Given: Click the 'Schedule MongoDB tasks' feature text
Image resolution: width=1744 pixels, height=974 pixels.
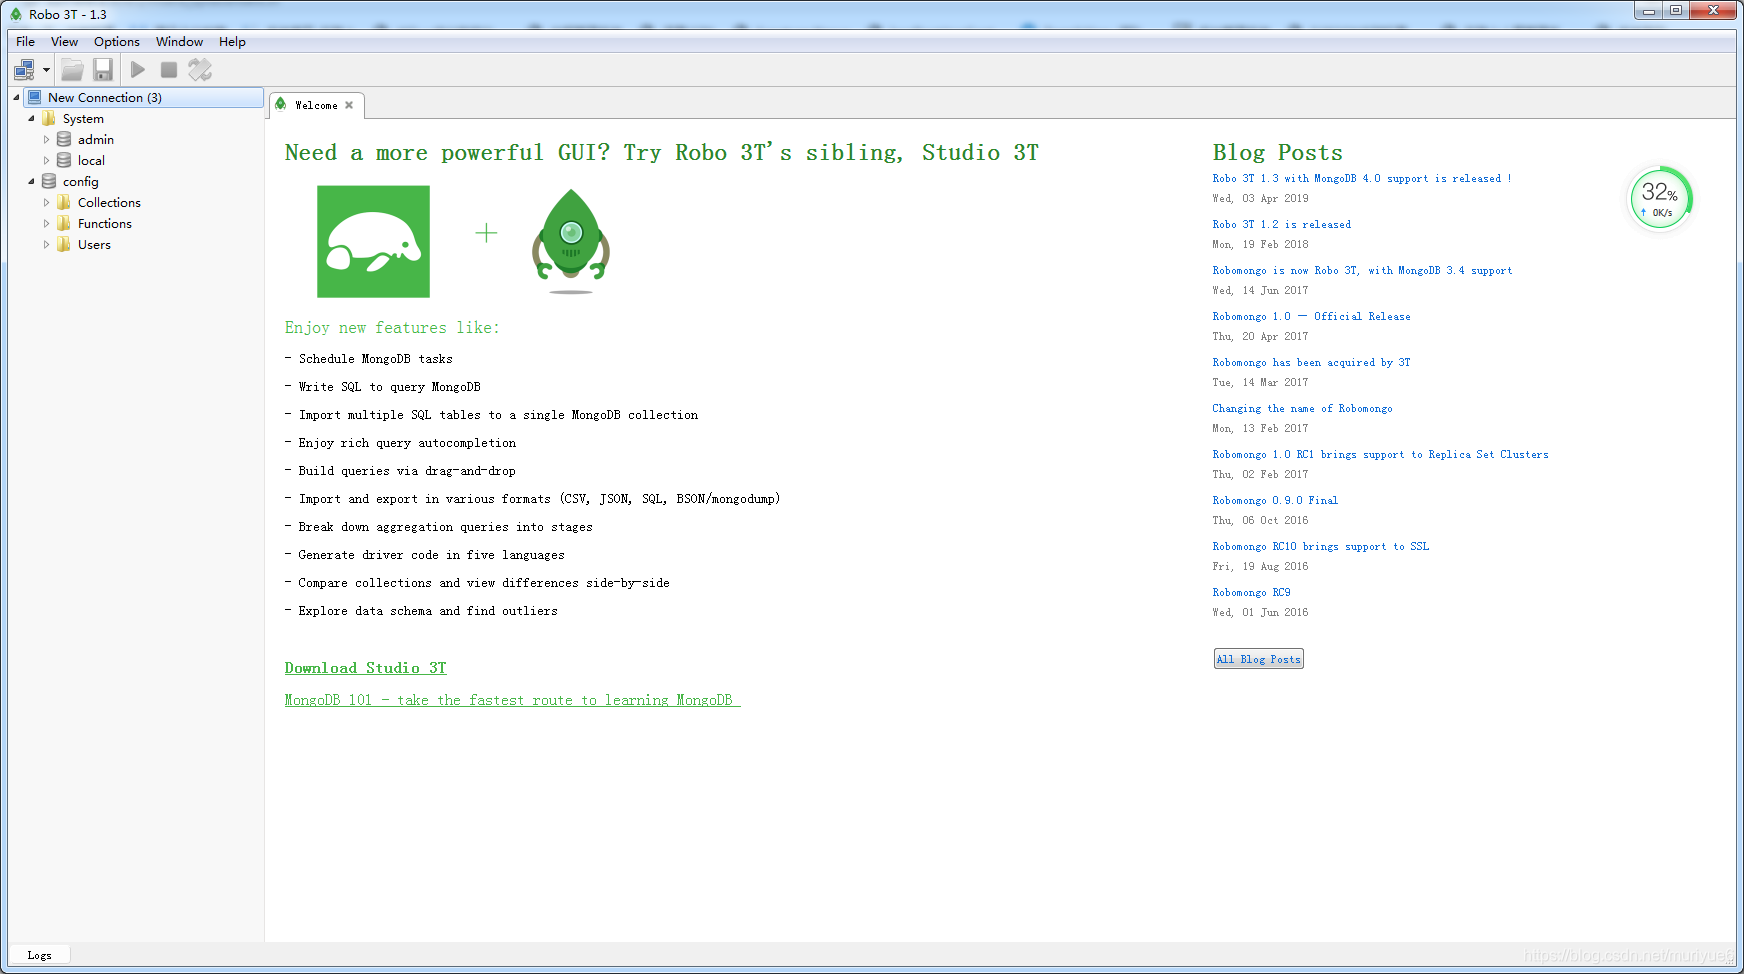Looking at the screenshot, I should coord(375,359).
